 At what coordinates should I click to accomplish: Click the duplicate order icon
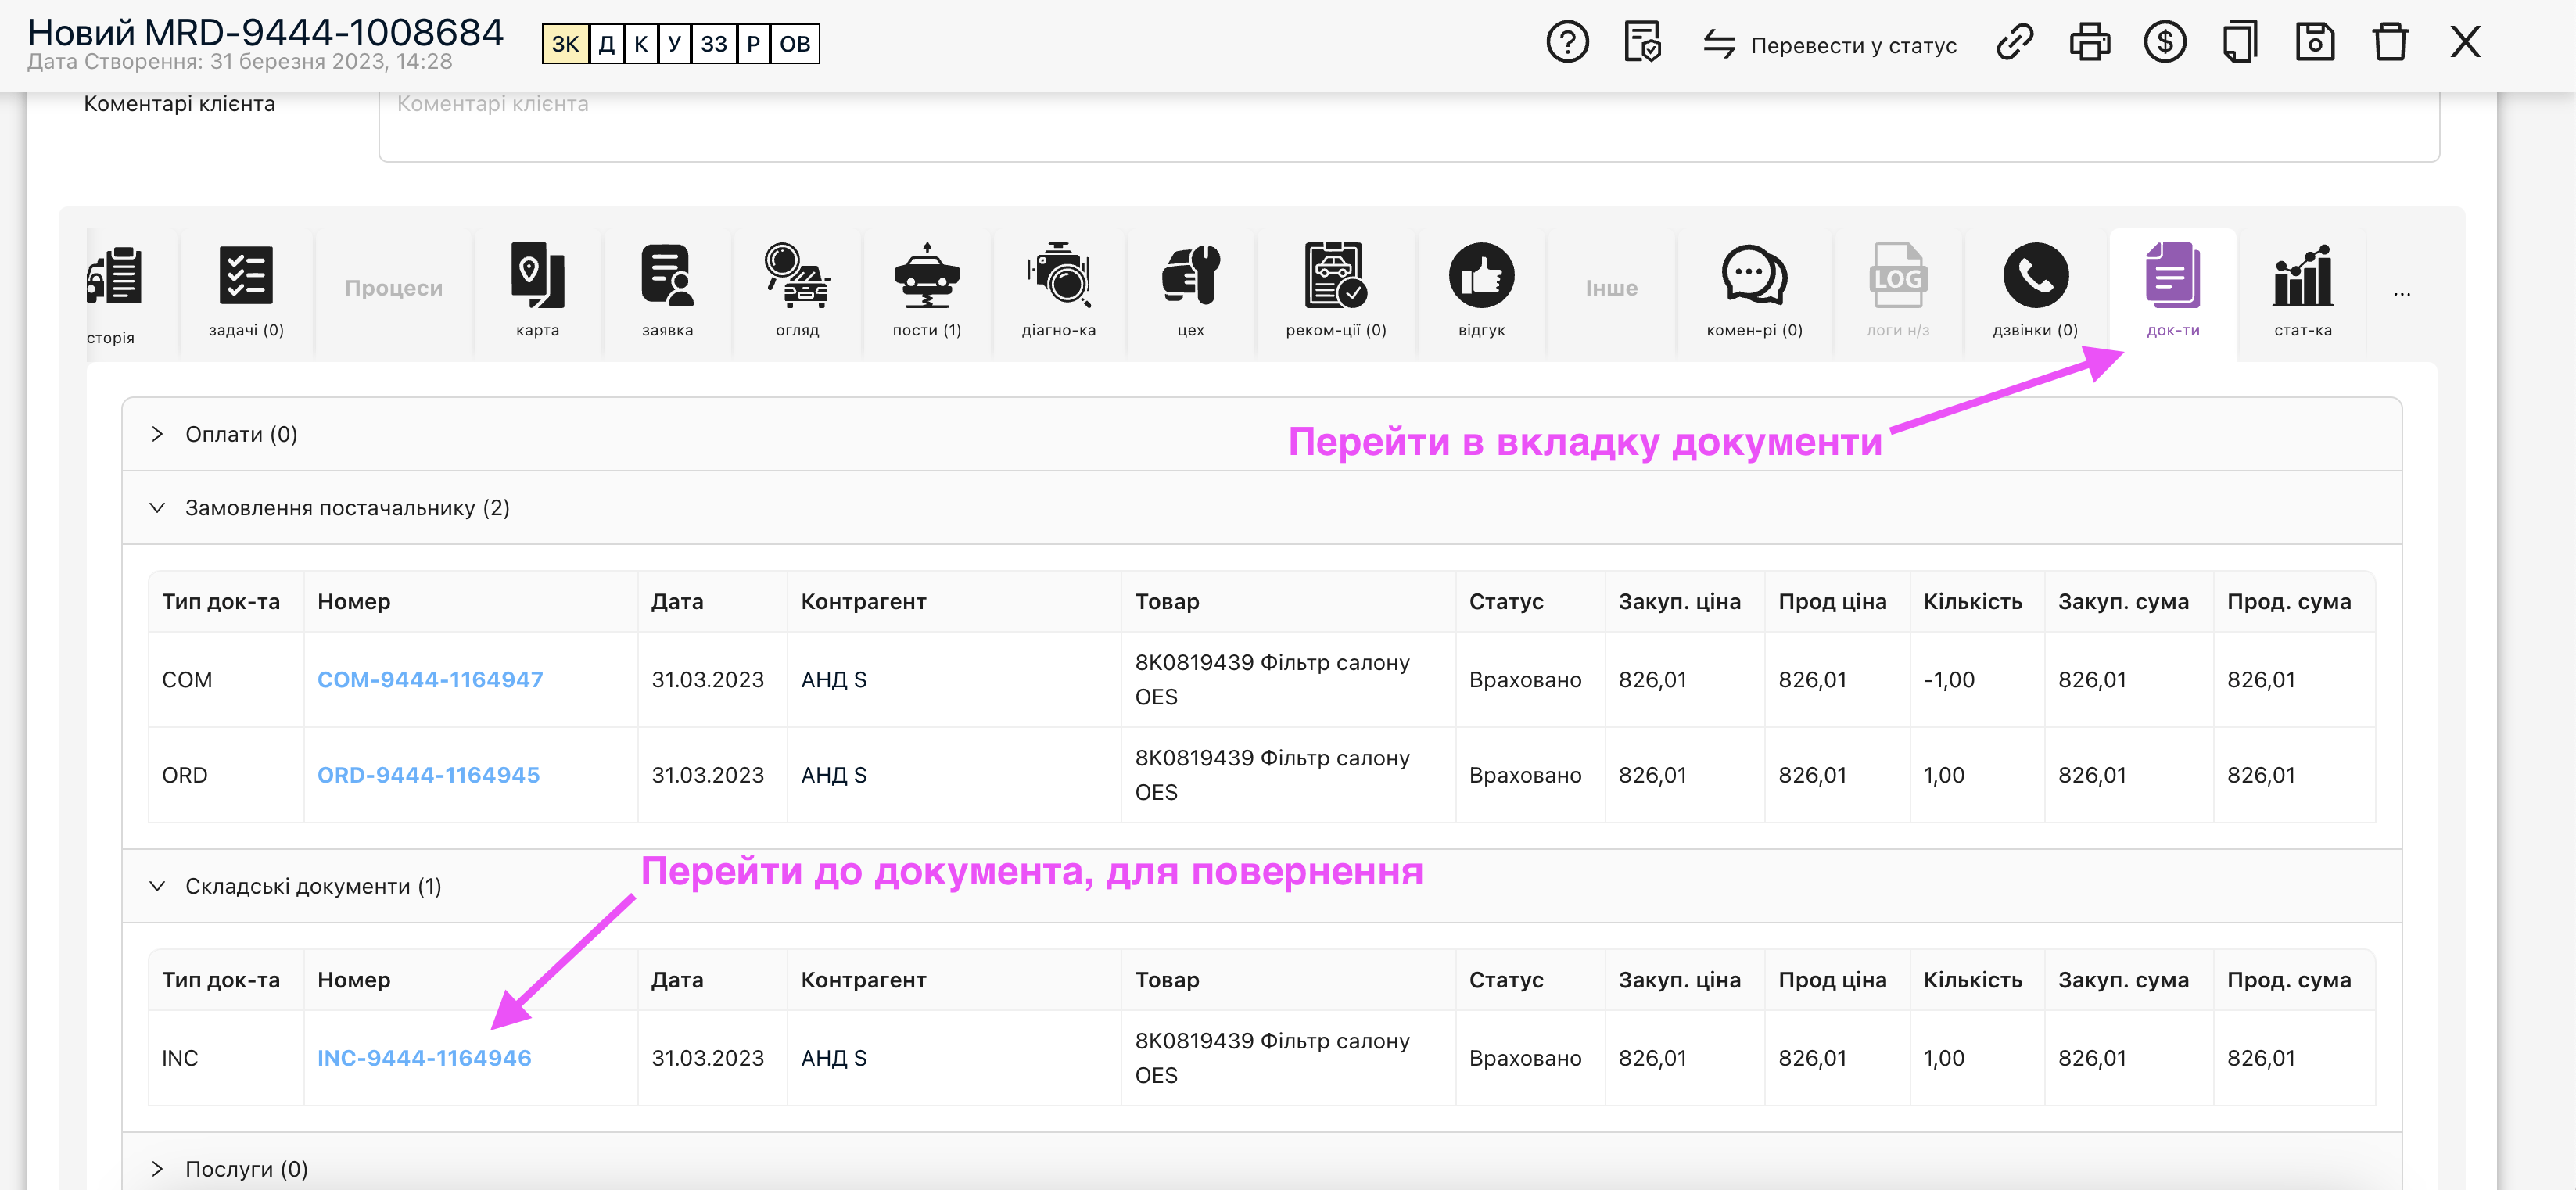(x=2239, y=43)
